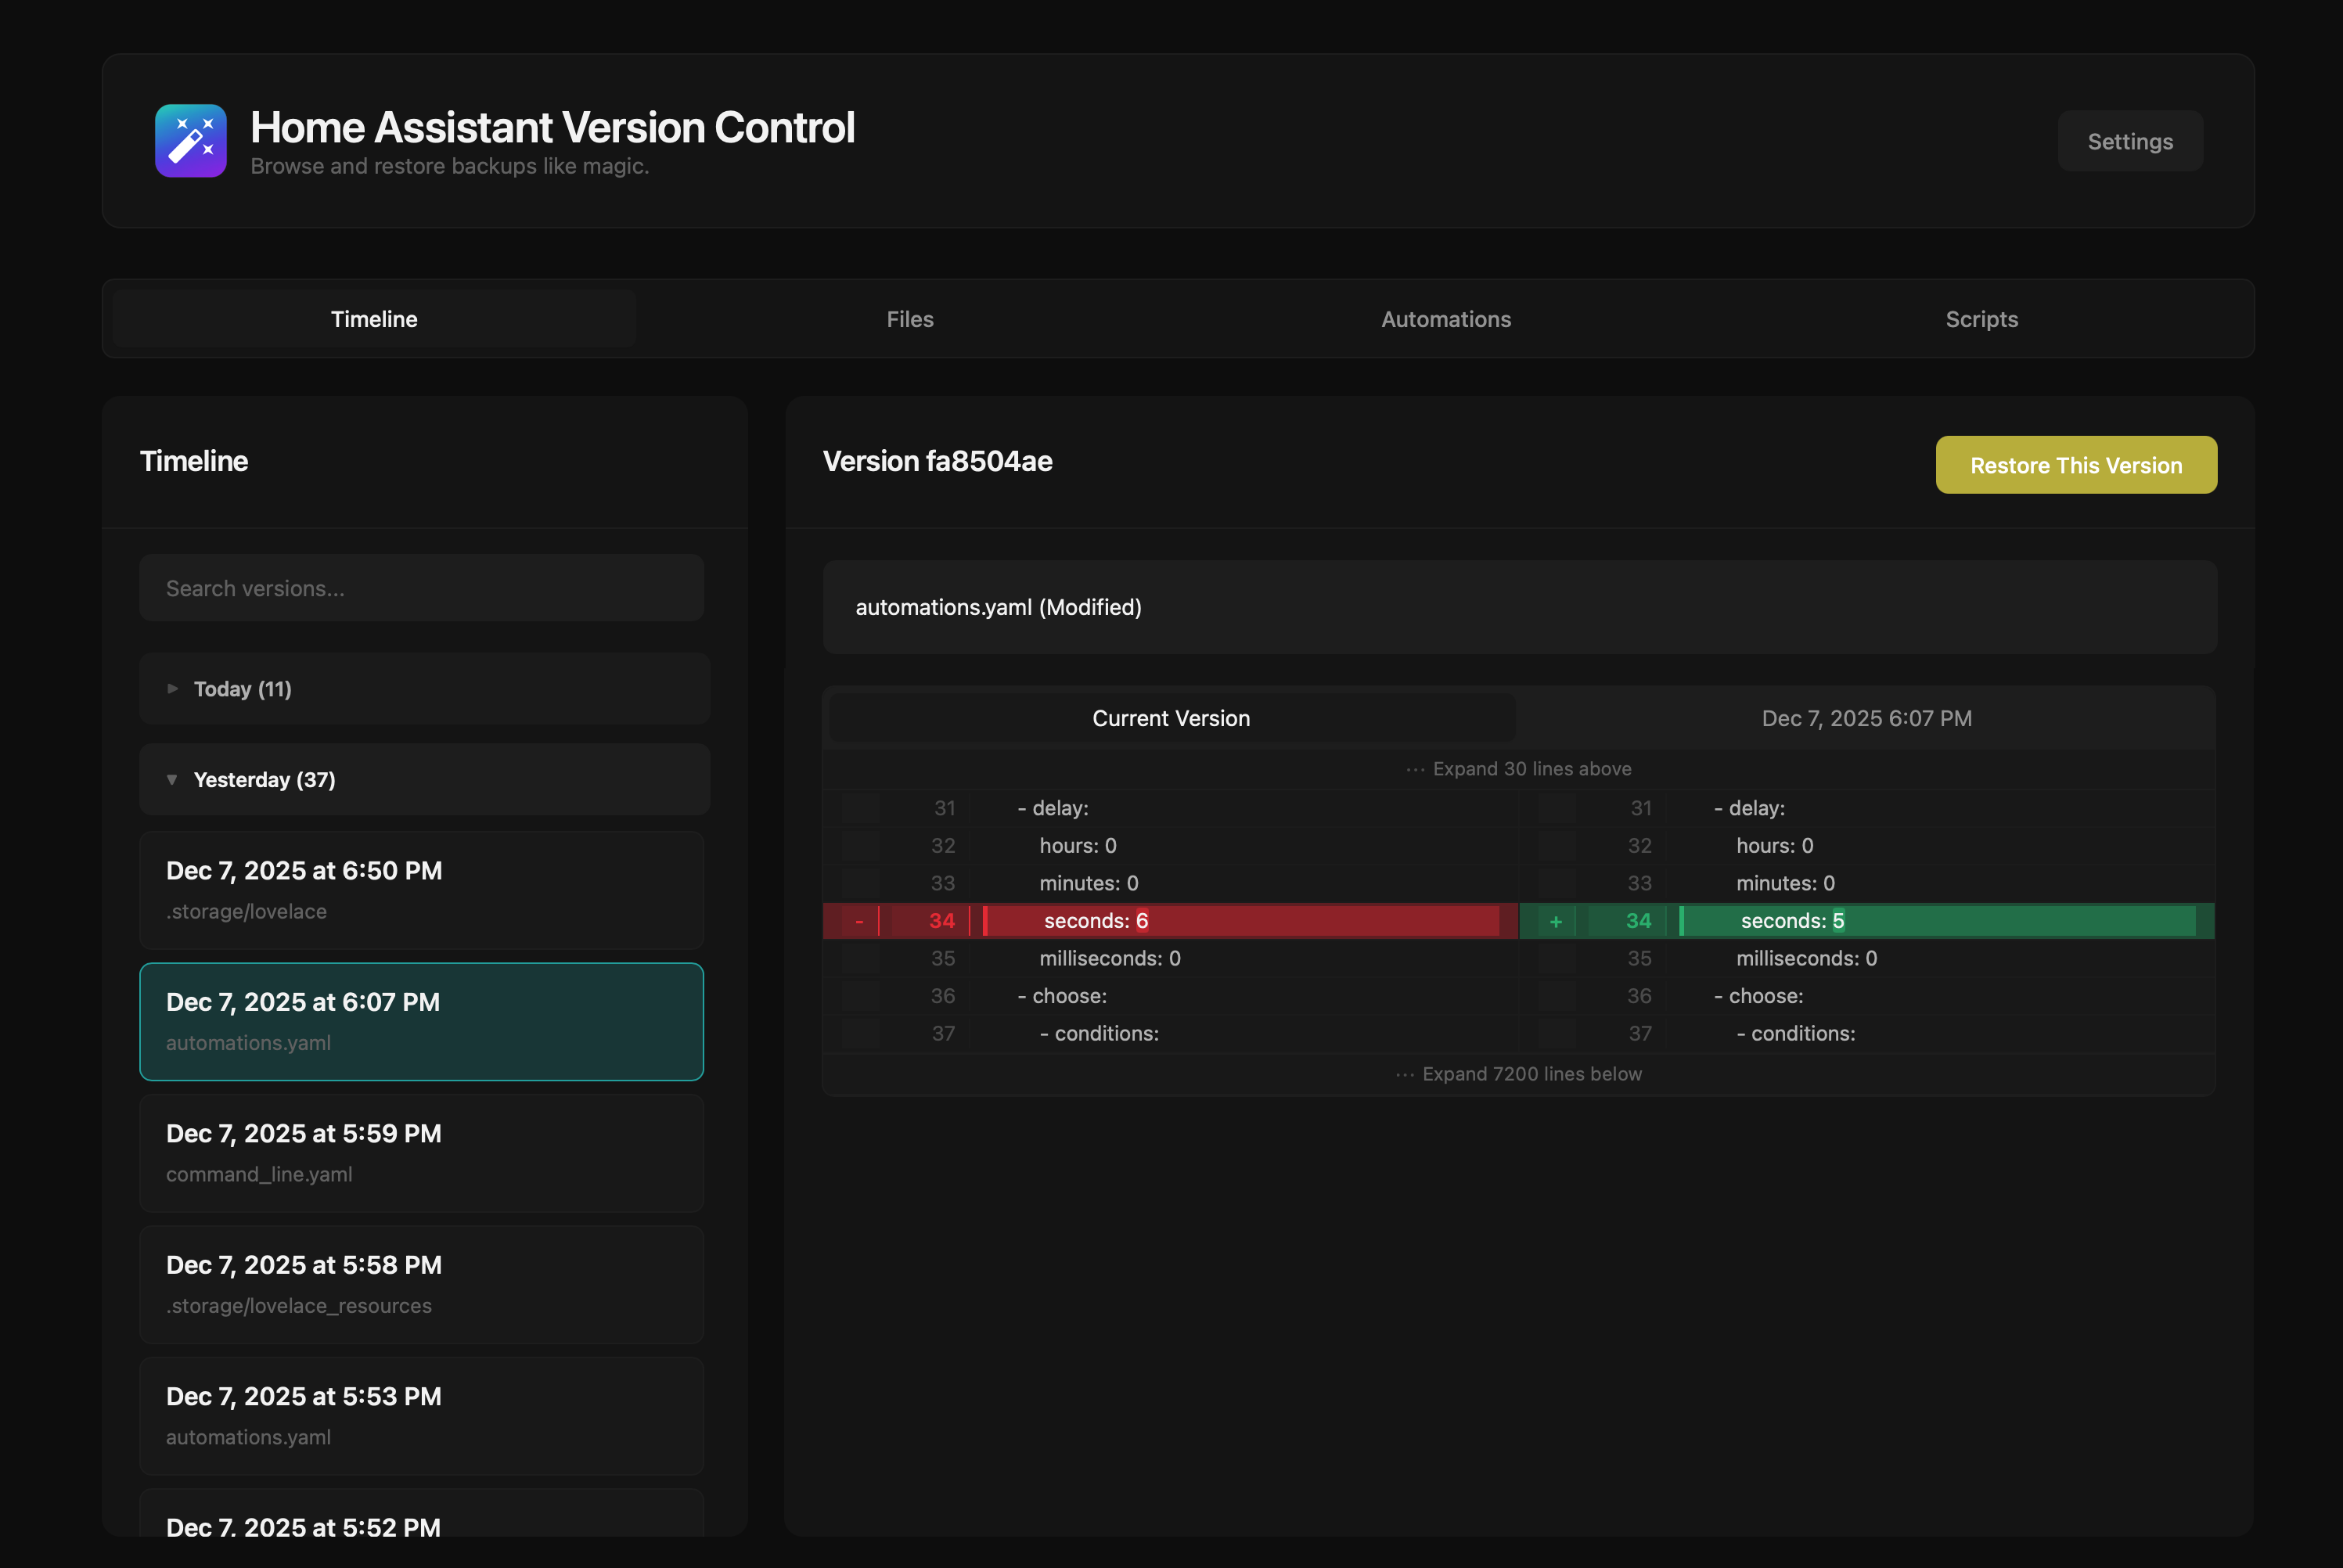
Task: Click the magic wand app logo
Action: pyautogui.click(x=190, y=140)
